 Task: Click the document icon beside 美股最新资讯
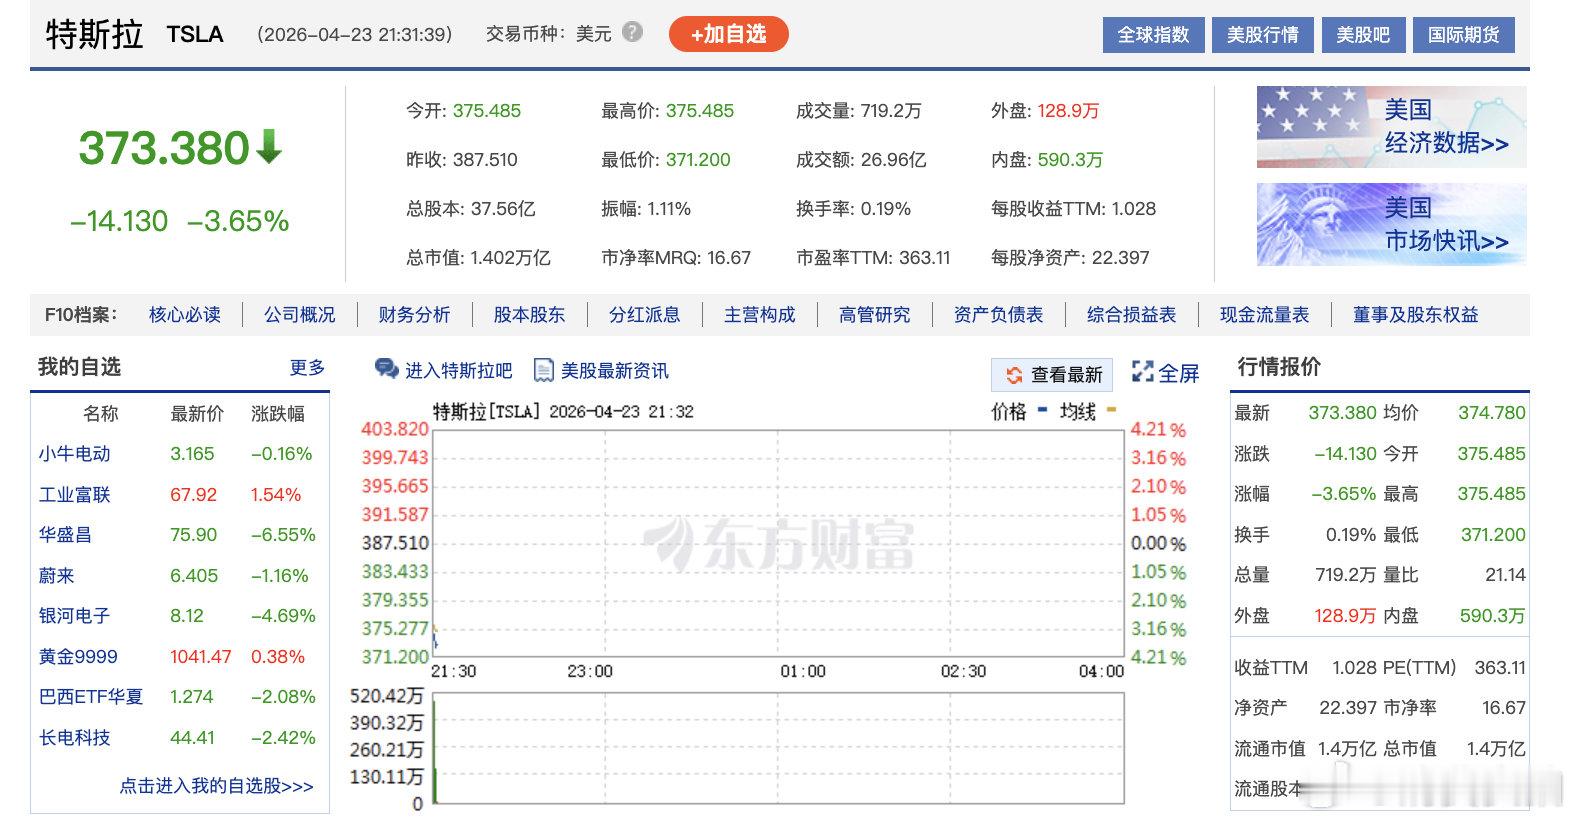544,370
